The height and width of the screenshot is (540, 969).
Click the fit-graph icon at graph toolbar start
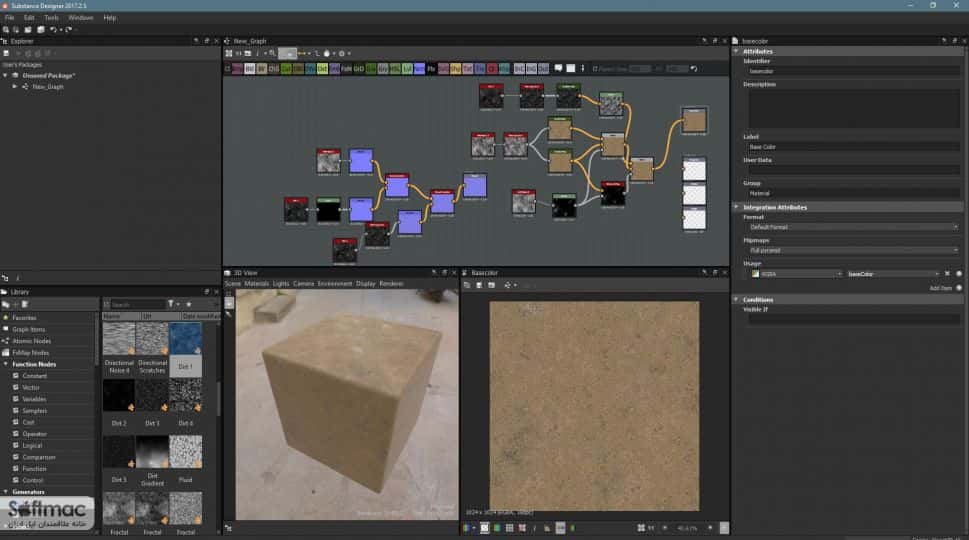[x=229, y=54]
